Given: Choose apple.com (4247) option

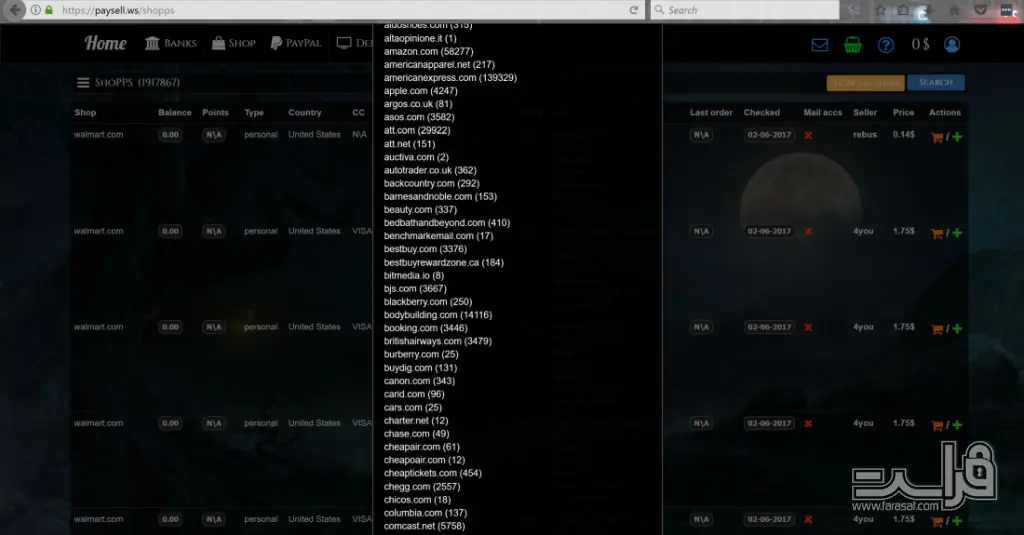Looking at the screenshot, I should pyautogui.click(x=421, y=91).
